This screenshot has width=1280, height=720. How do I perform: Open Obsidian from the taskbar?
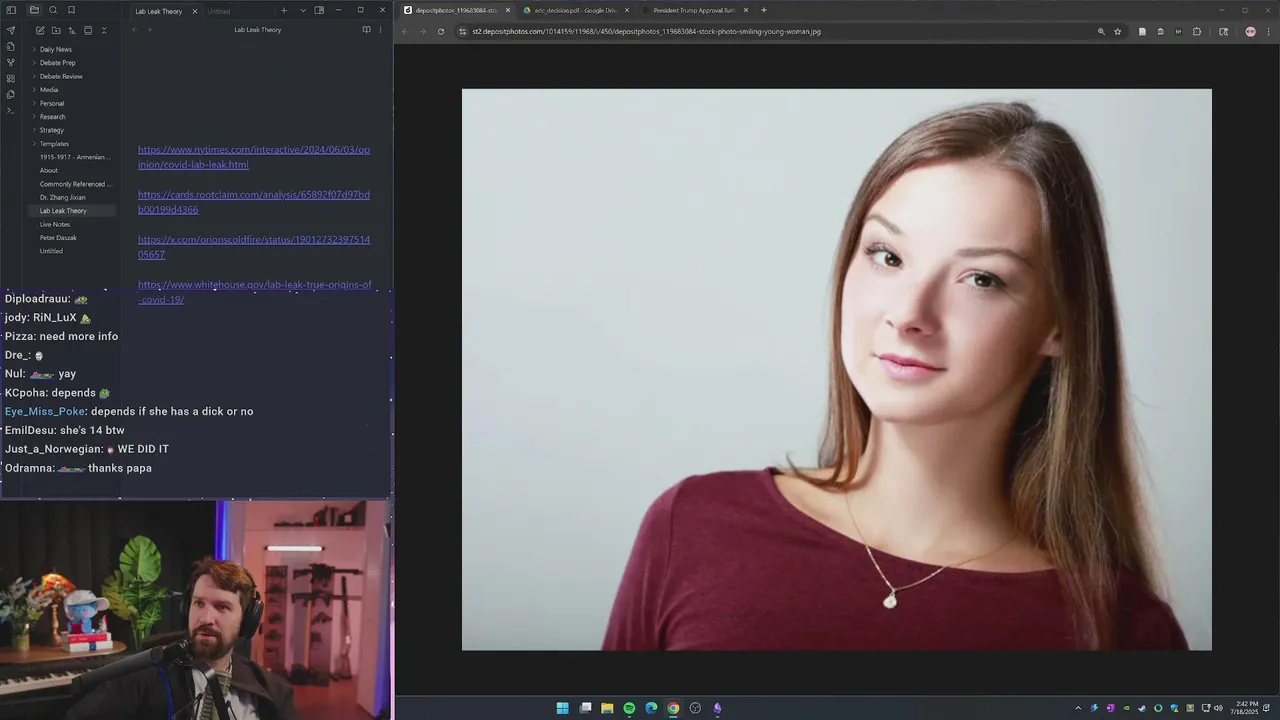(717, 708)
